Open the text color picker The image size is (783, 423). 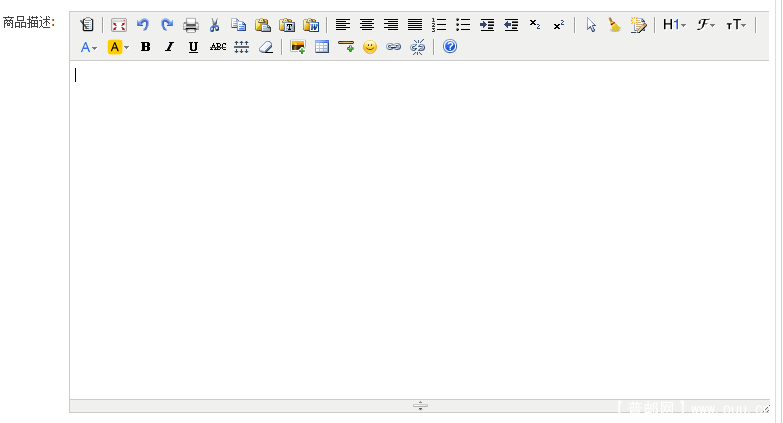coord(89,47)
